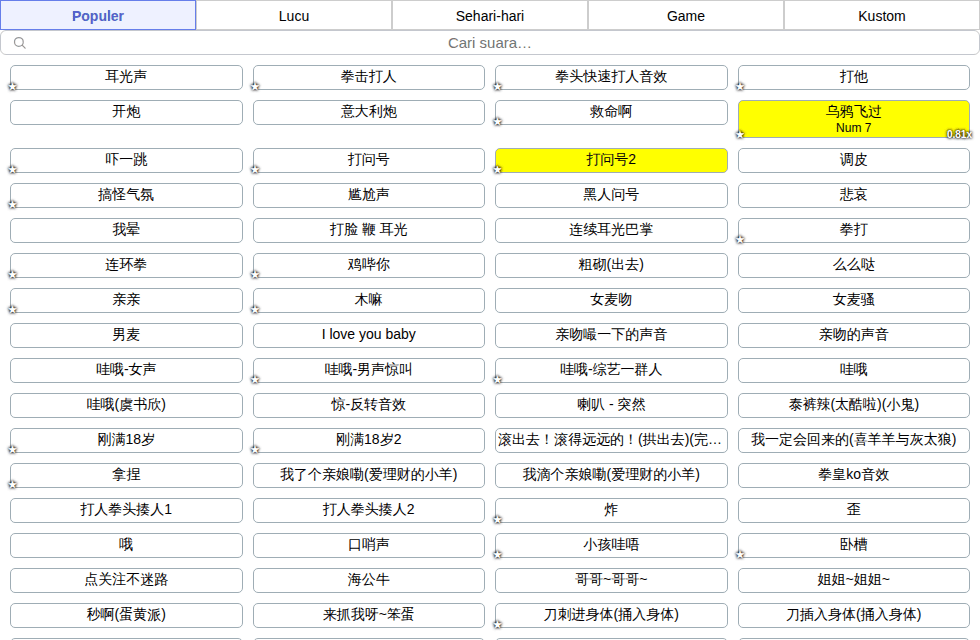Click the star icon on 耳光声 sound
The image size is (980, 640).
point(12,86)
